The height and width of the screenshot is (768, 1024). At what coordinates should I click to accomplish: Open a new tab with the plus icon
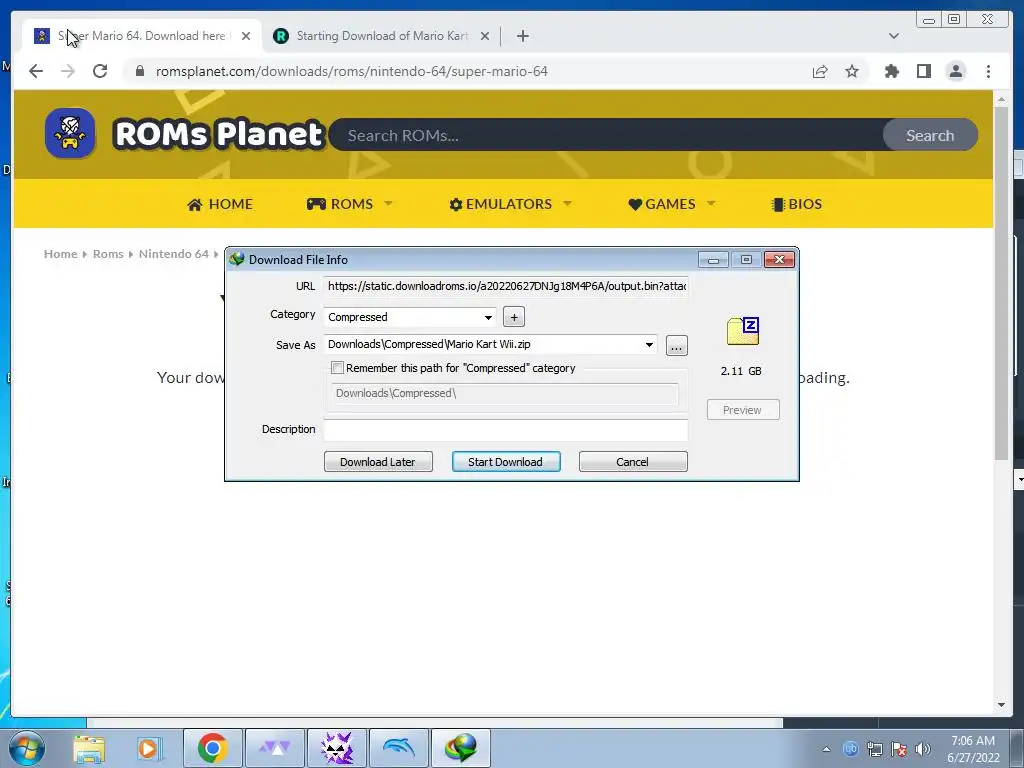(522, 36)
